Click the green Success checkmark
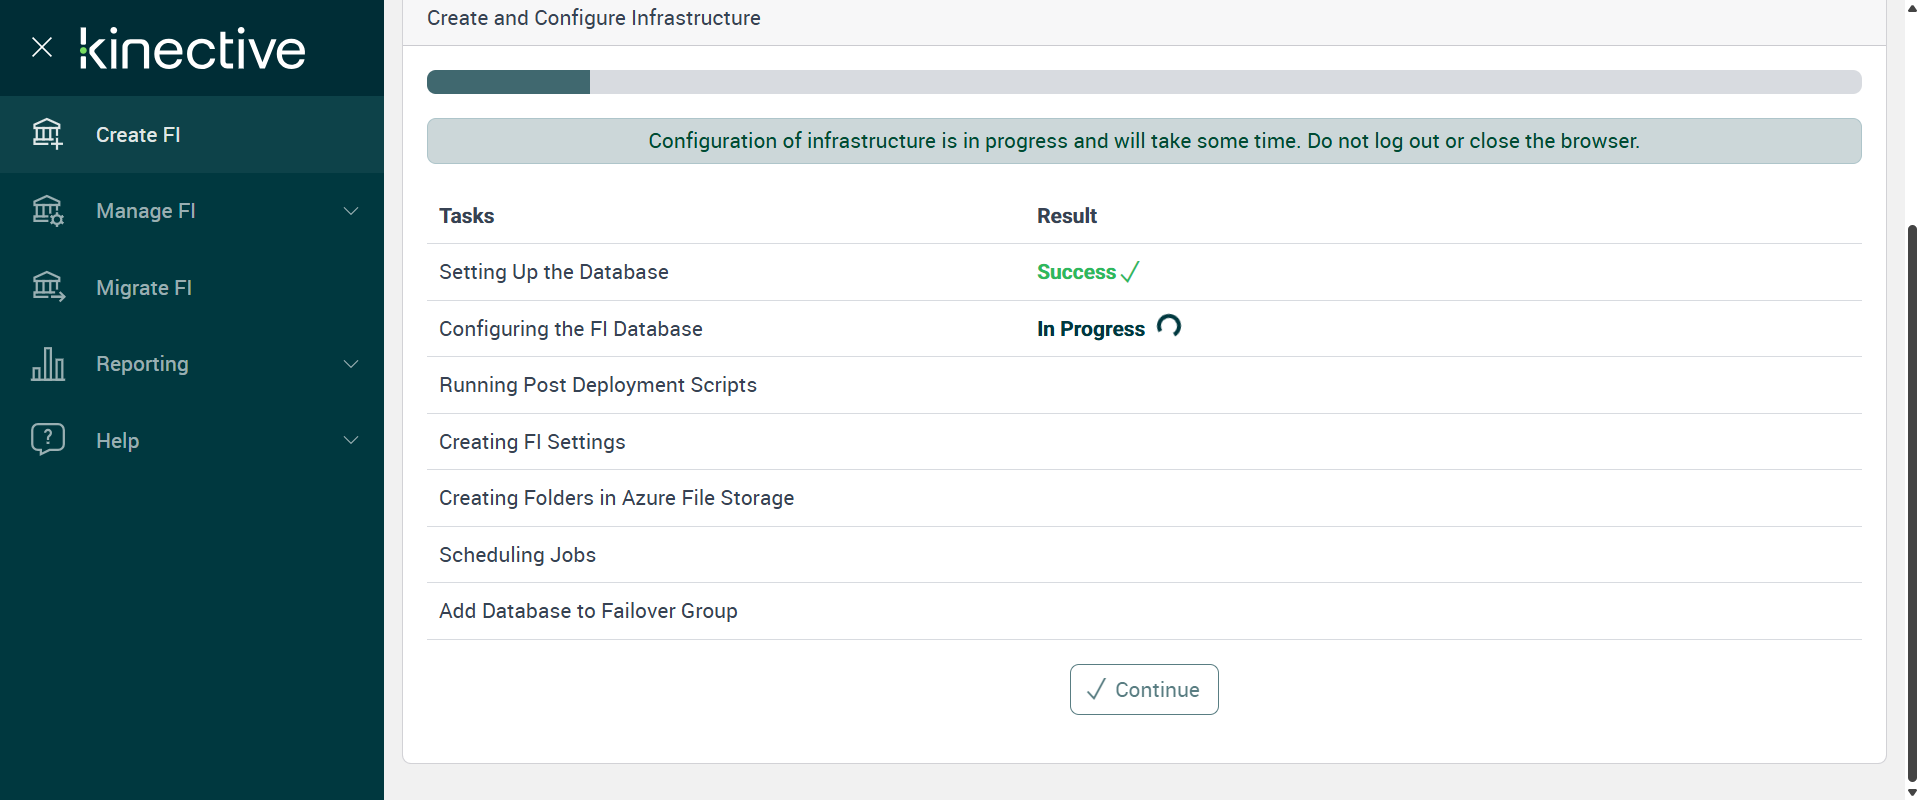This screenshot has height=800, width=1920. [x=1130, y=272]
